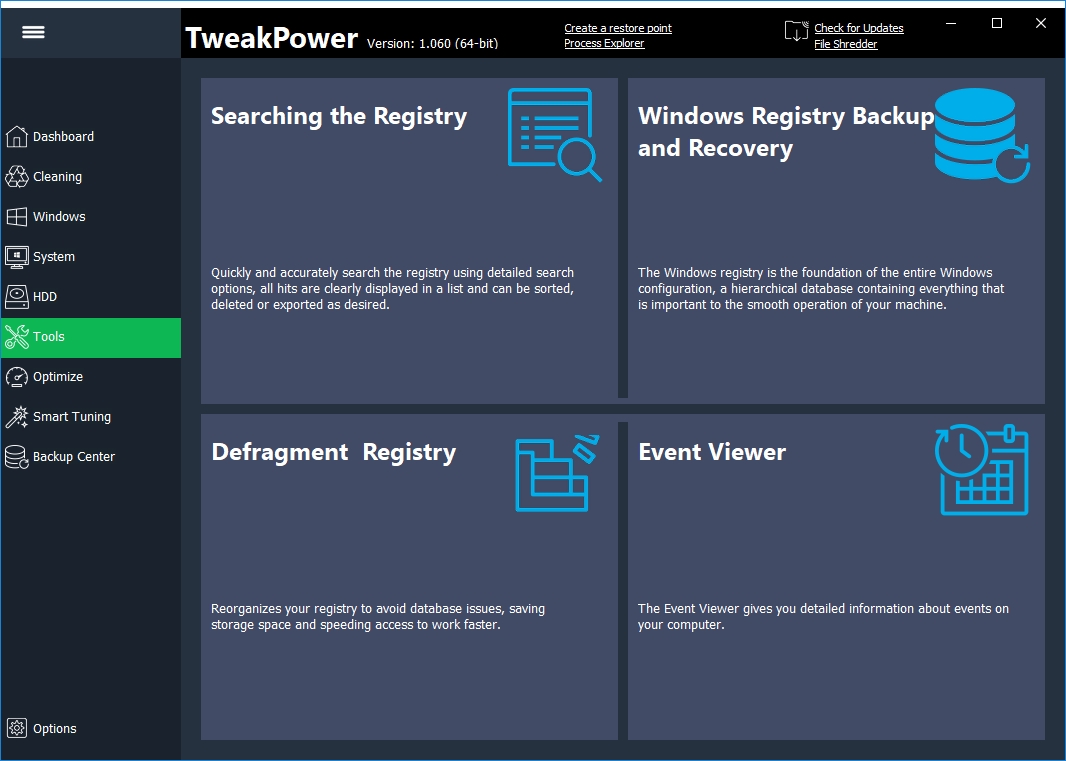Click the TweakPower title text
This screenshot has height=761, width=1066.
click(x=271, y=38)
